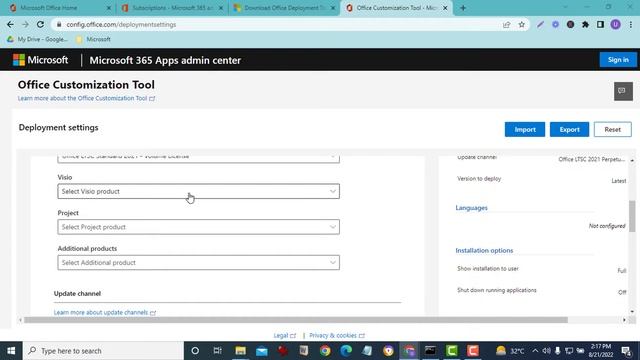Screen dimensions: 640x360
Task: Open the notification center icon
Action: point(627,351)
